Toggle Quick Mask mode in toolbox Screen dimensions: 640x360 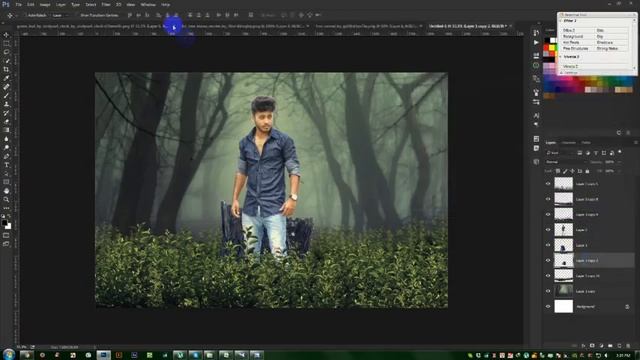click(6, 235)
